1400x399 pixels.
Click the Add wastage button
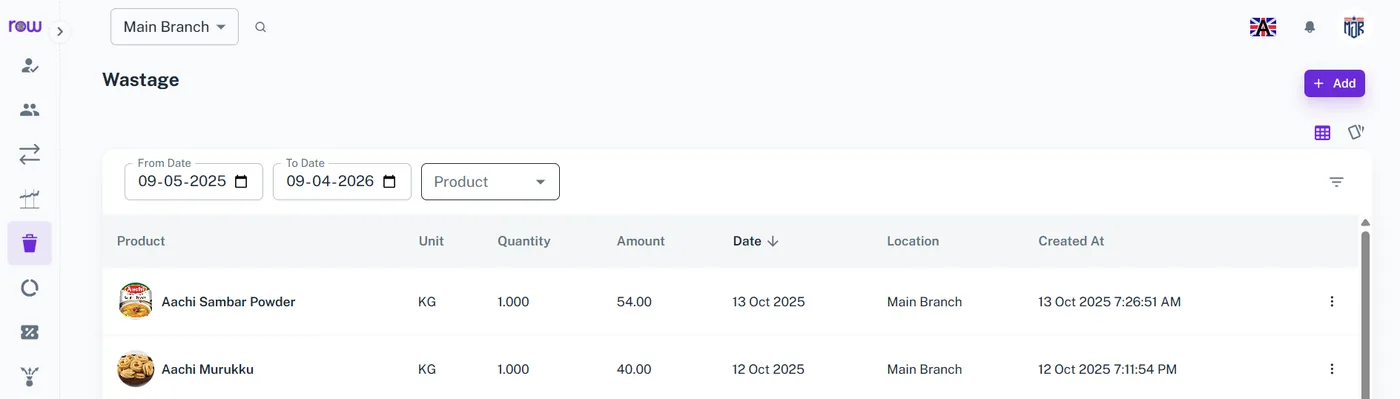(1334, 83)
